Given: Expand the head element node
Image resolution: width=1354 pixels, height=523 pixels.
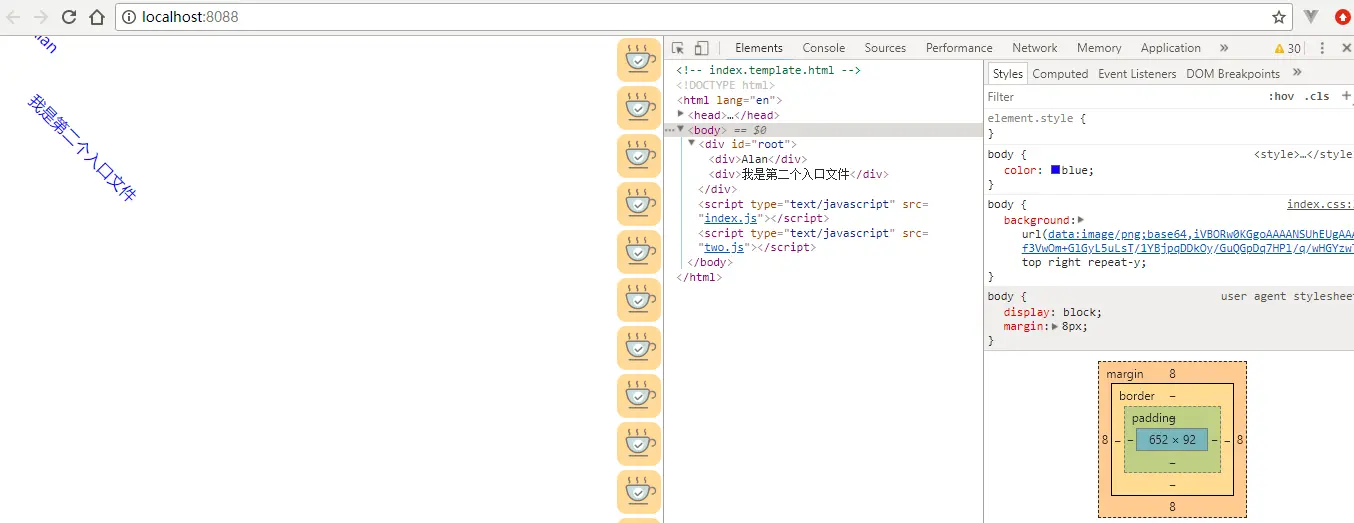Looking at the screenshot, I should click(x=681, y=114).
